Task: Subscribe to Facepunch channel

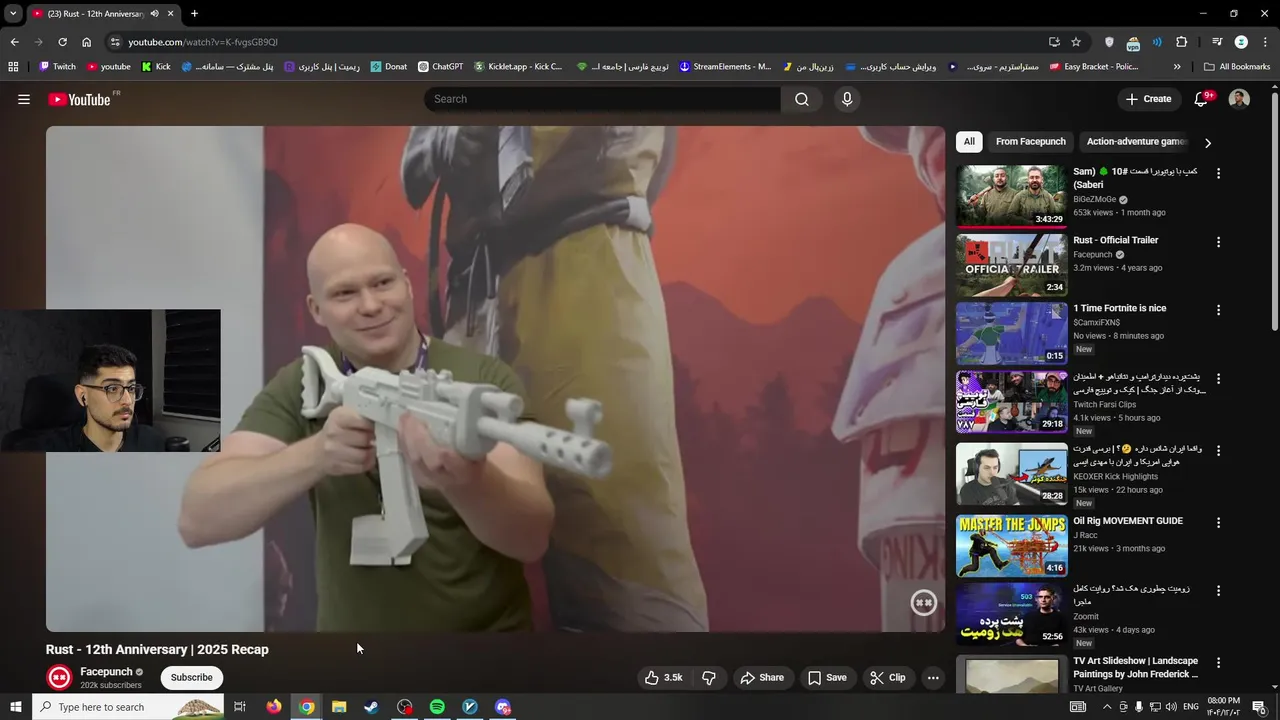Action: tap(191, 677)
